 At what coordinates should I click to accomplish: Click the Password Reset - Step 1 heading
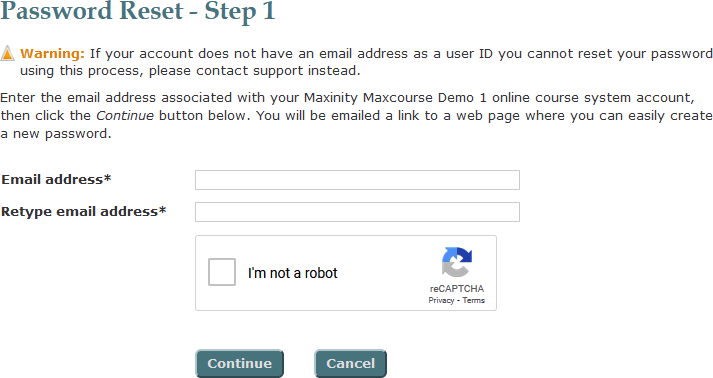[138, 11]
